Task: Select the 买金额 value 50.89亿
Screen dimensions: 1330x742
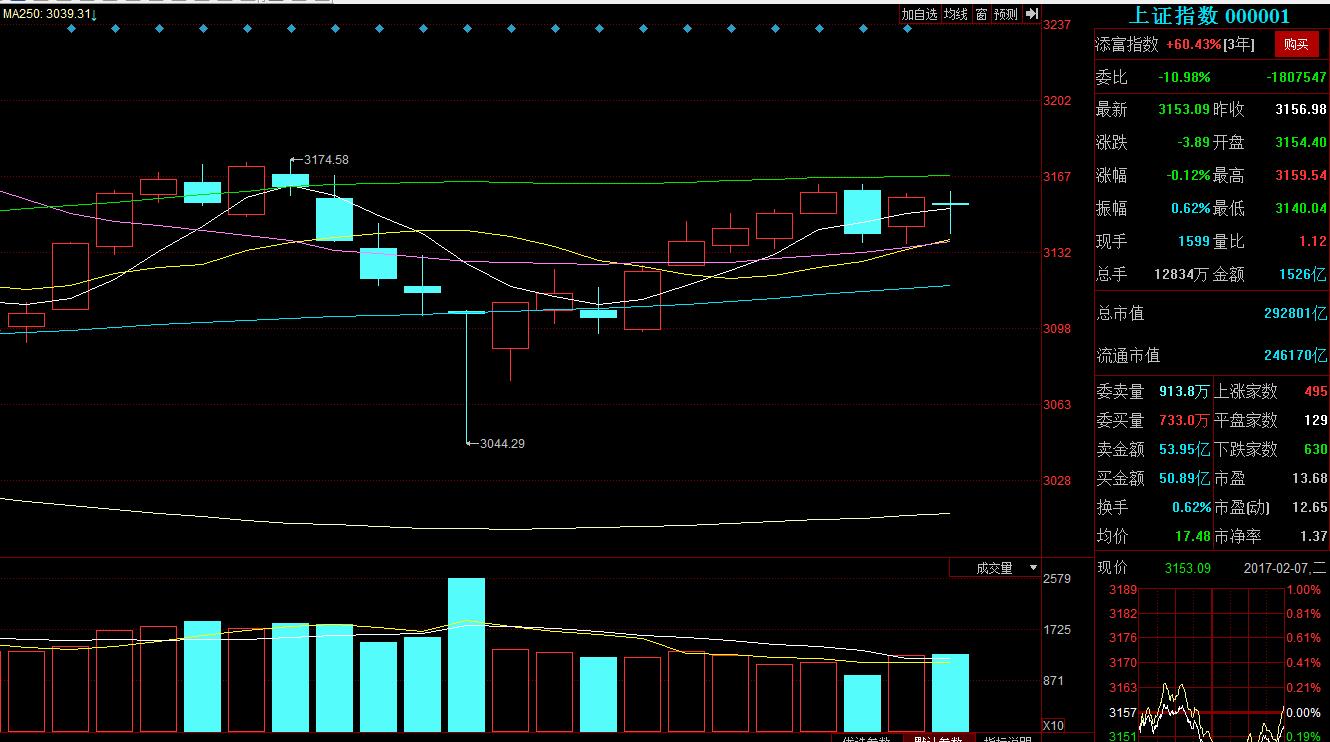Action: pyautogui.click(x=1184, y=478)
